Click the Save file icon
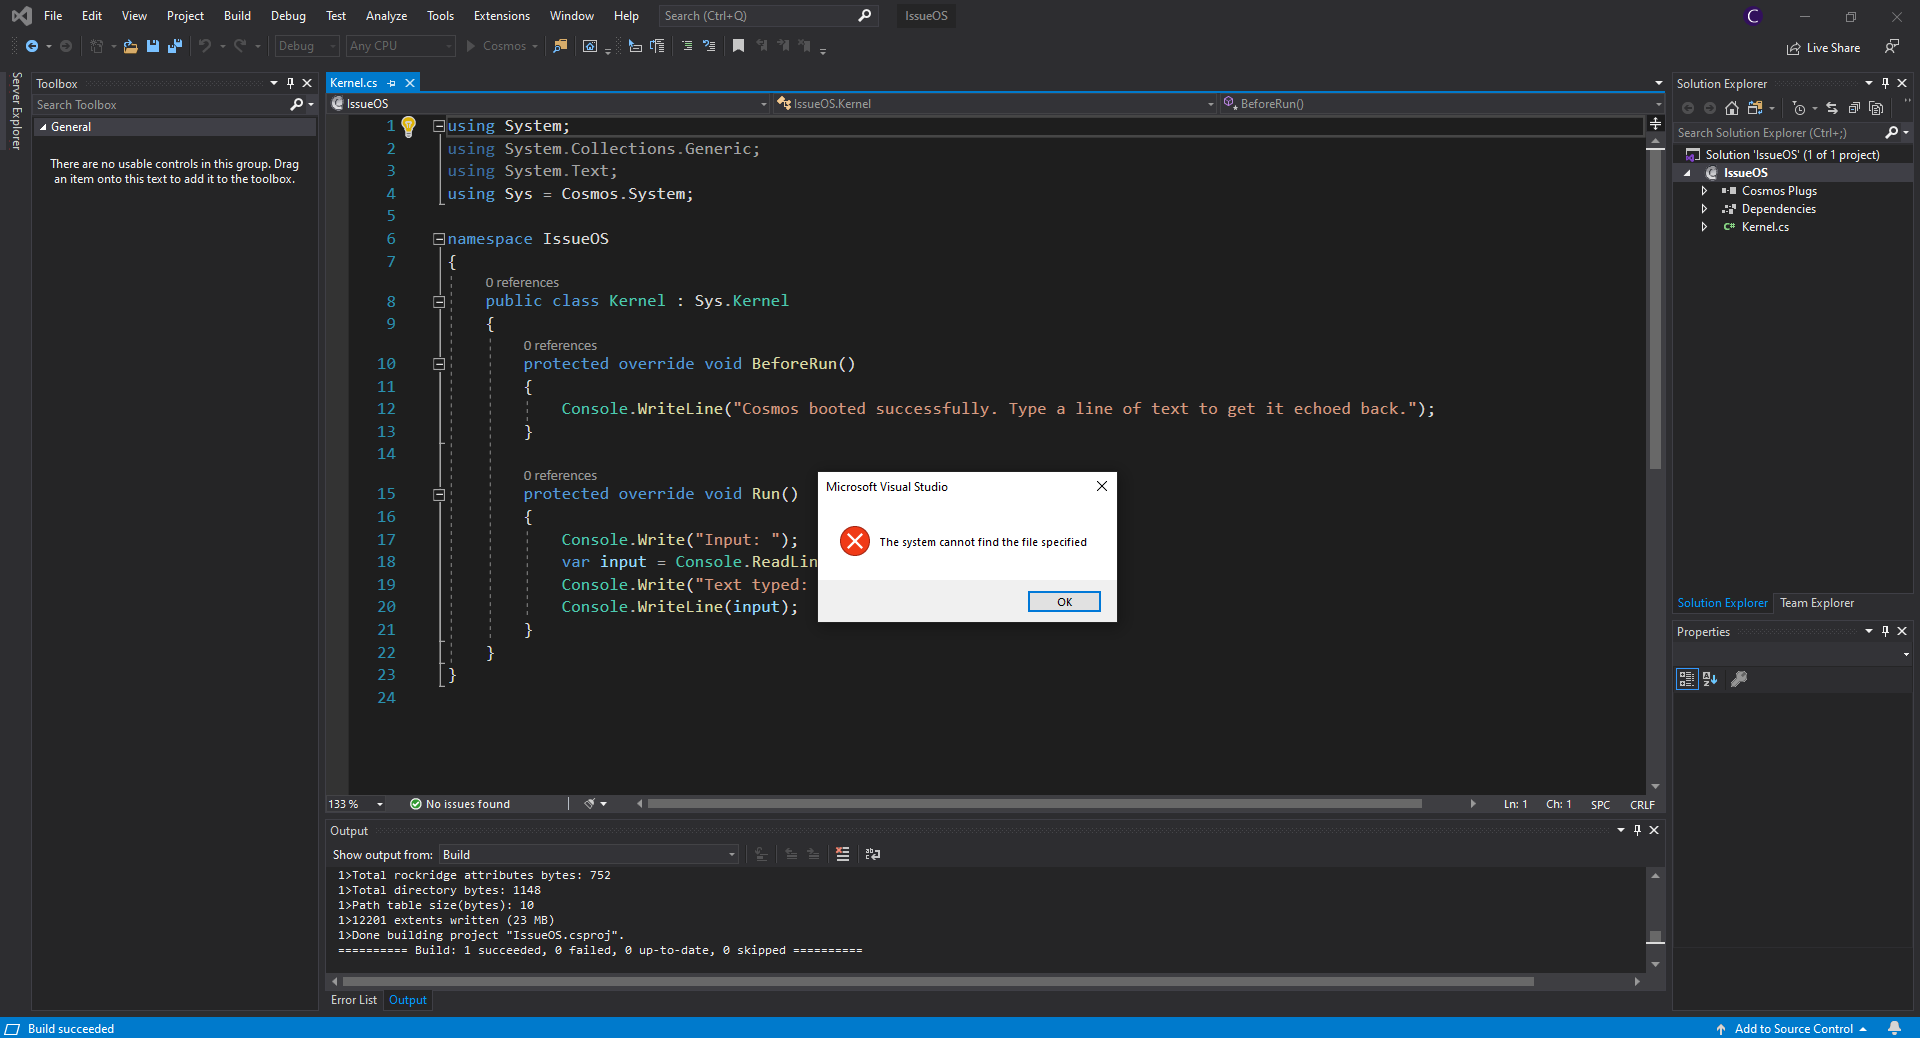1920x1038 pixels. [x=153, y=46]
